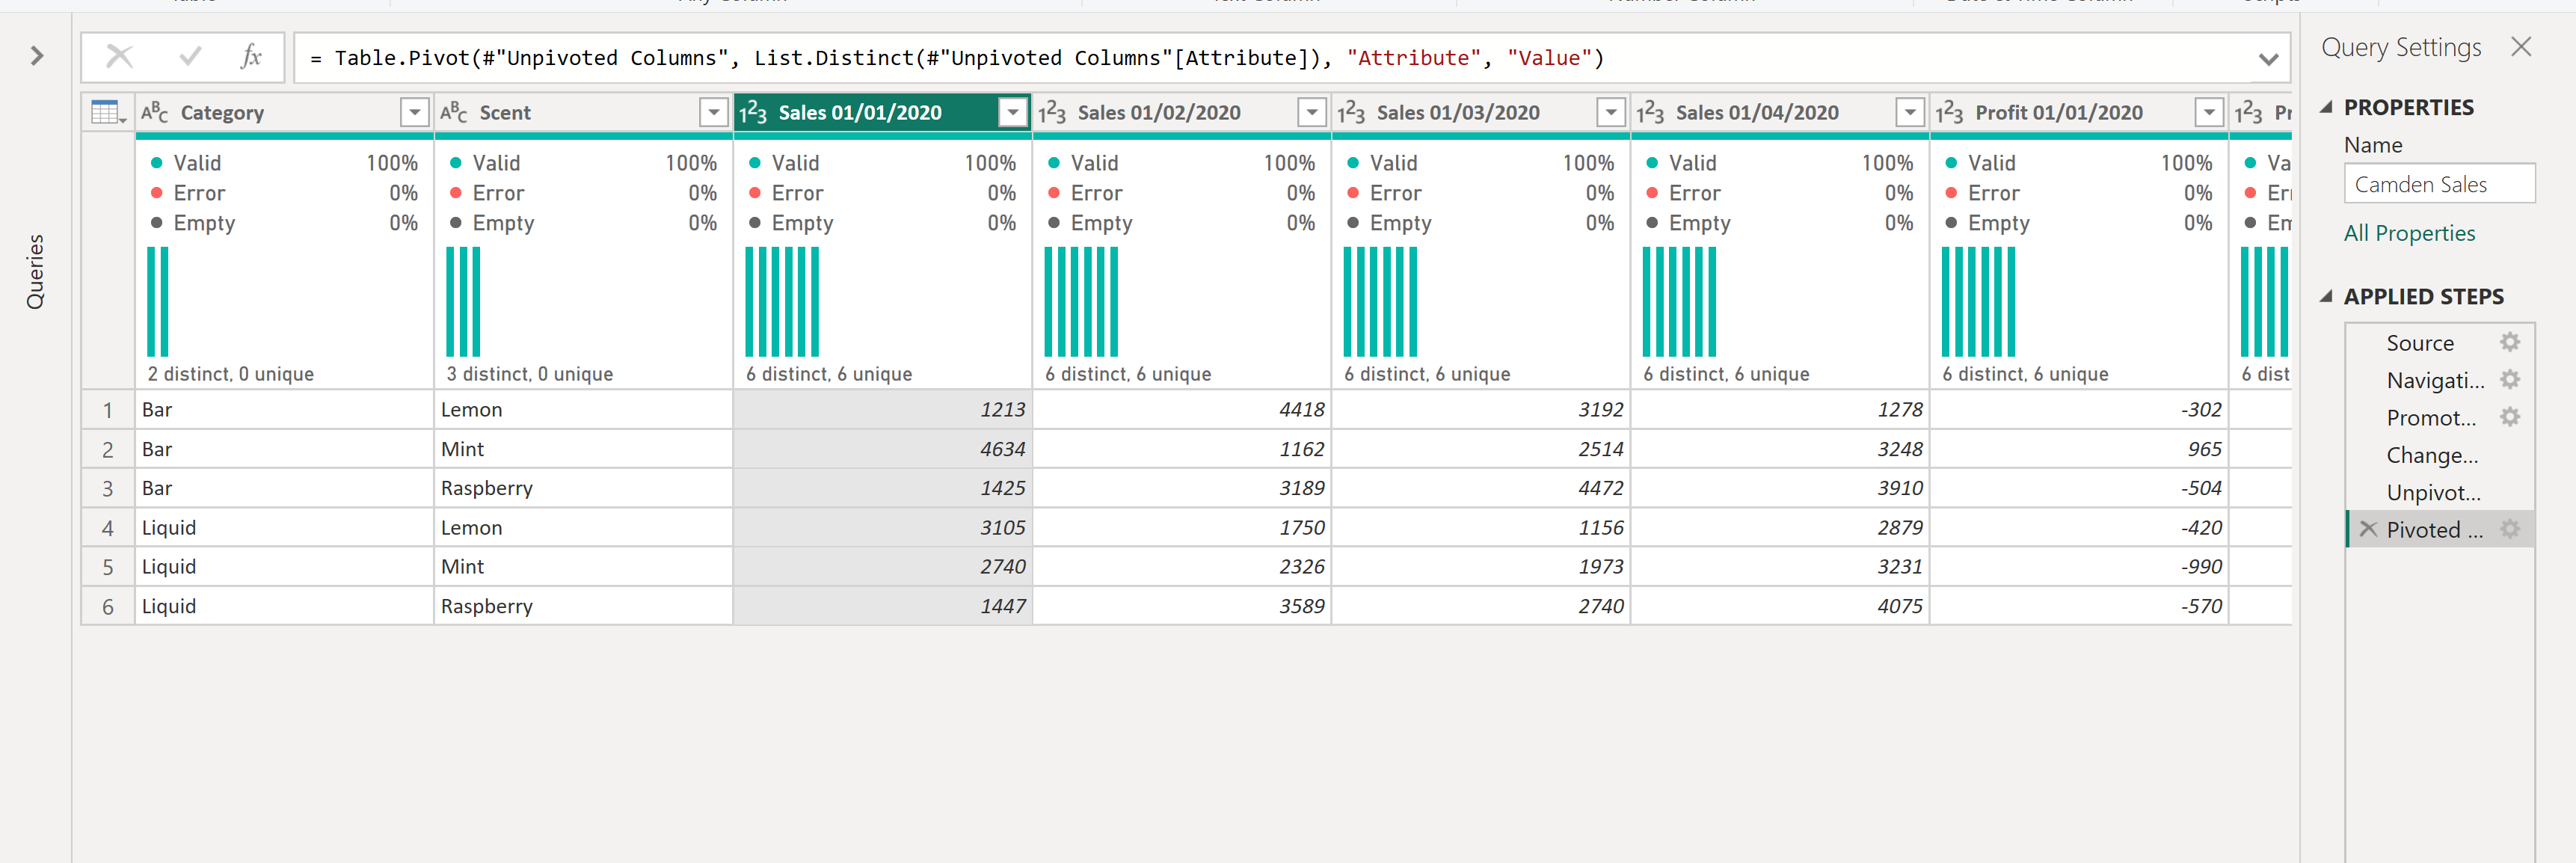Open Source step settings gear

(x=2510, y=342)
